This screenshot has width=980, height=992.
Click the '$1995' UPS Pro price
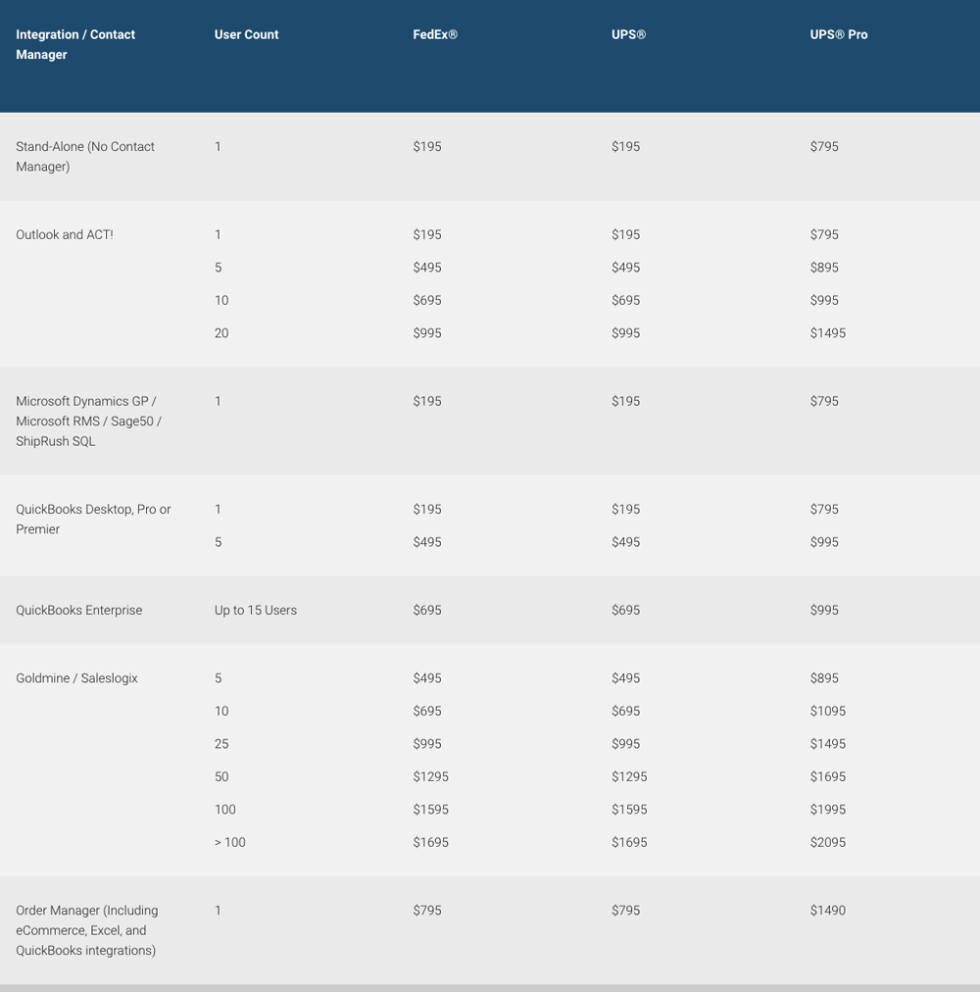pos(828,810)
